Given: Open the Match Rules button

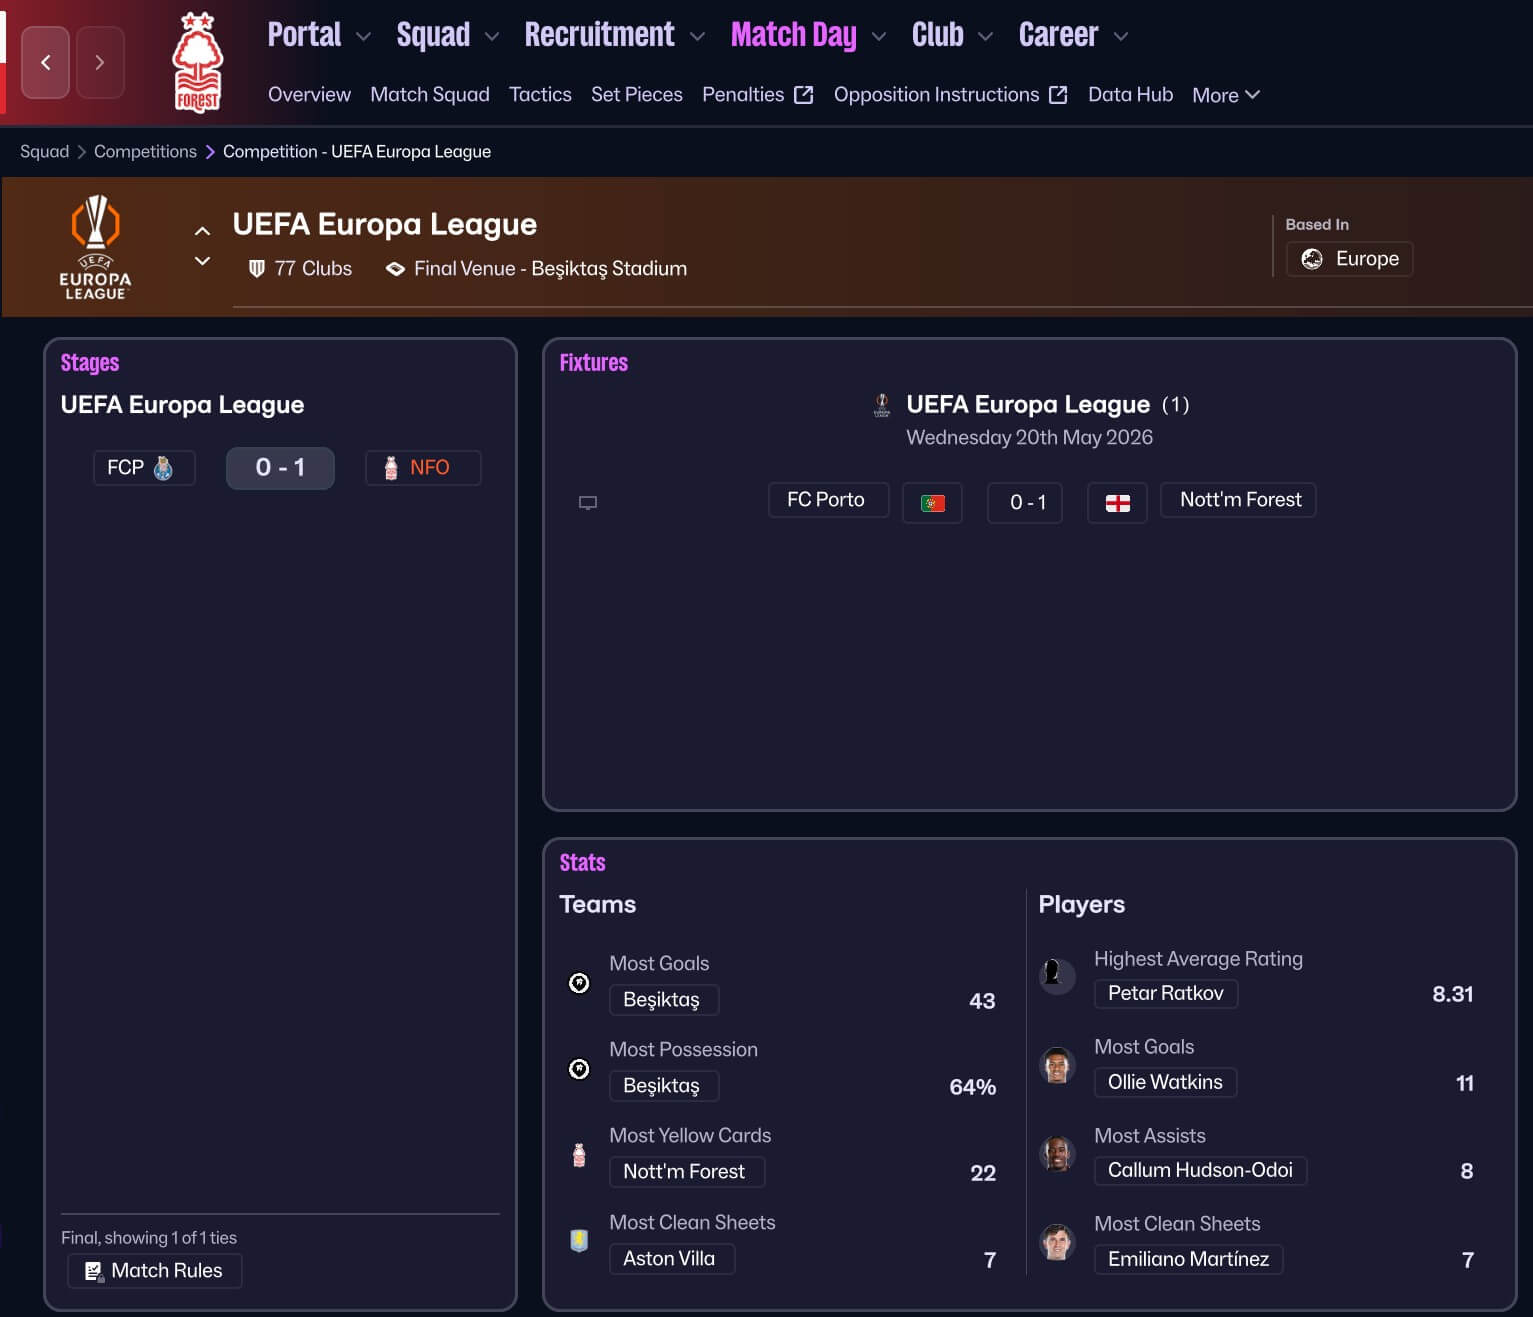Looking at the screenshot, I should [x=155, y=1271].
